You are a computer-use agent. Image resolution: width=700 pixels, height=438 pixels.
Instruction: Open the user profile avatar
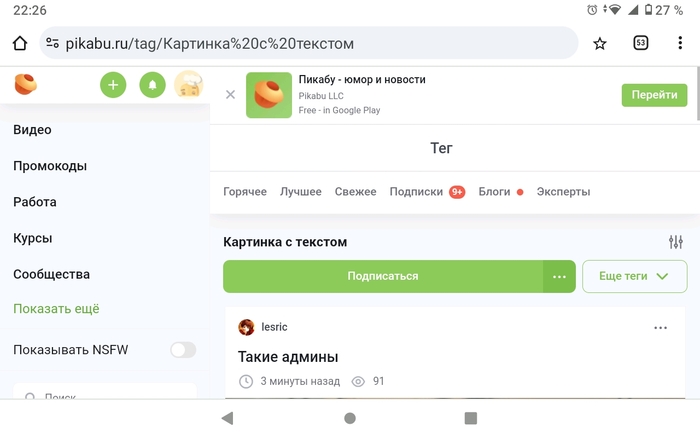188,84
